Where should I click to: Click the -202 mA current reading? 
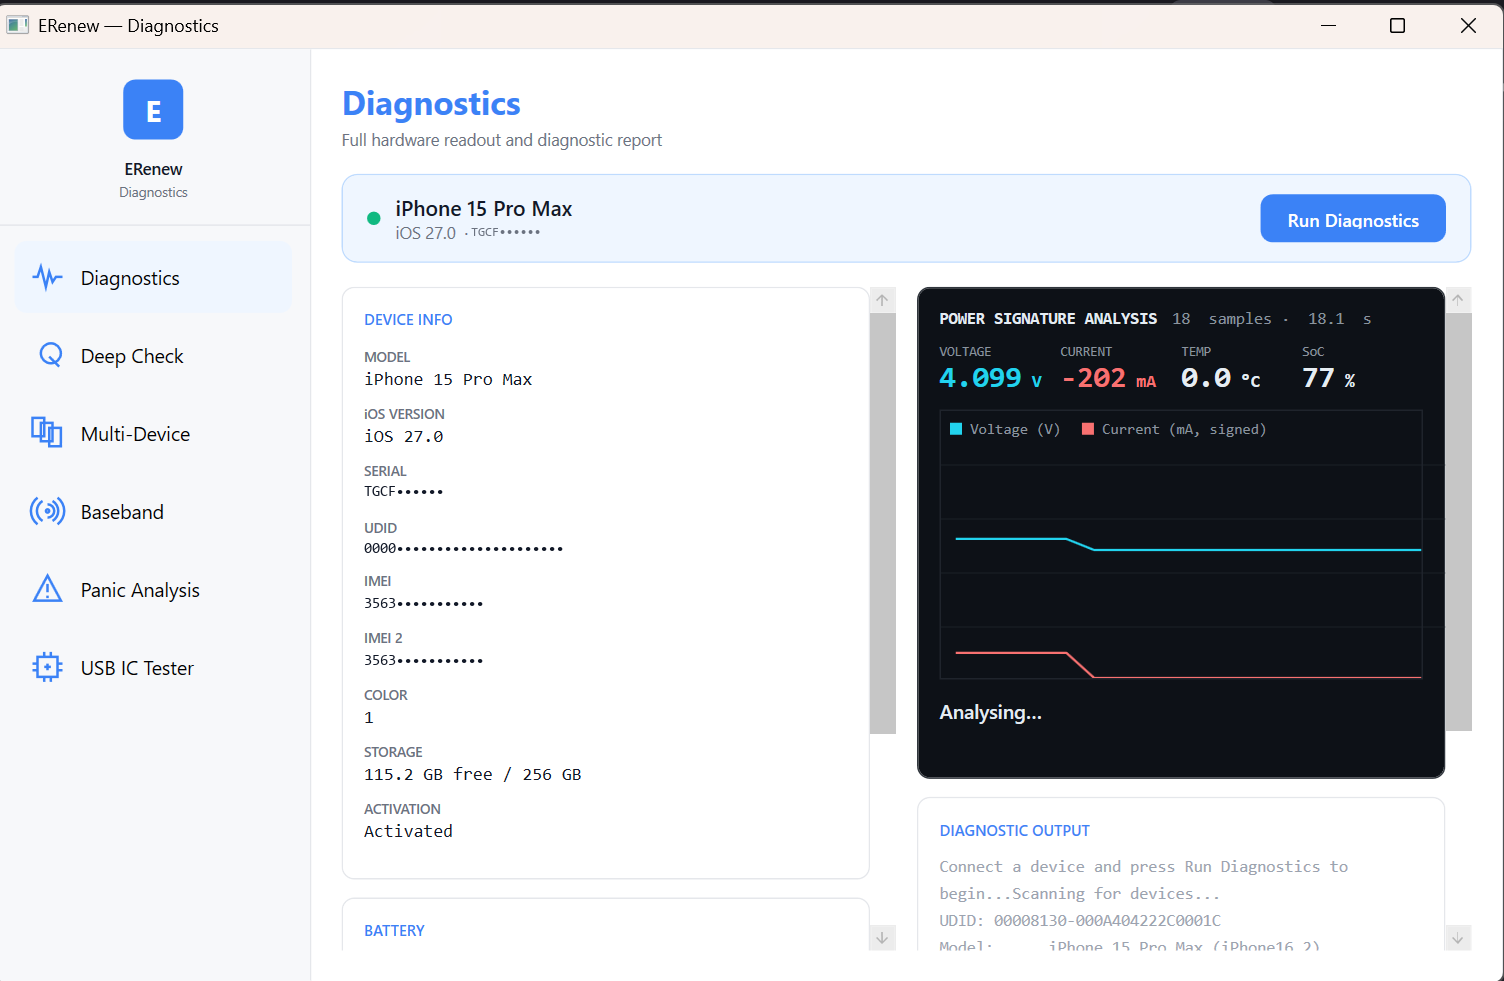coord(1108,378)
